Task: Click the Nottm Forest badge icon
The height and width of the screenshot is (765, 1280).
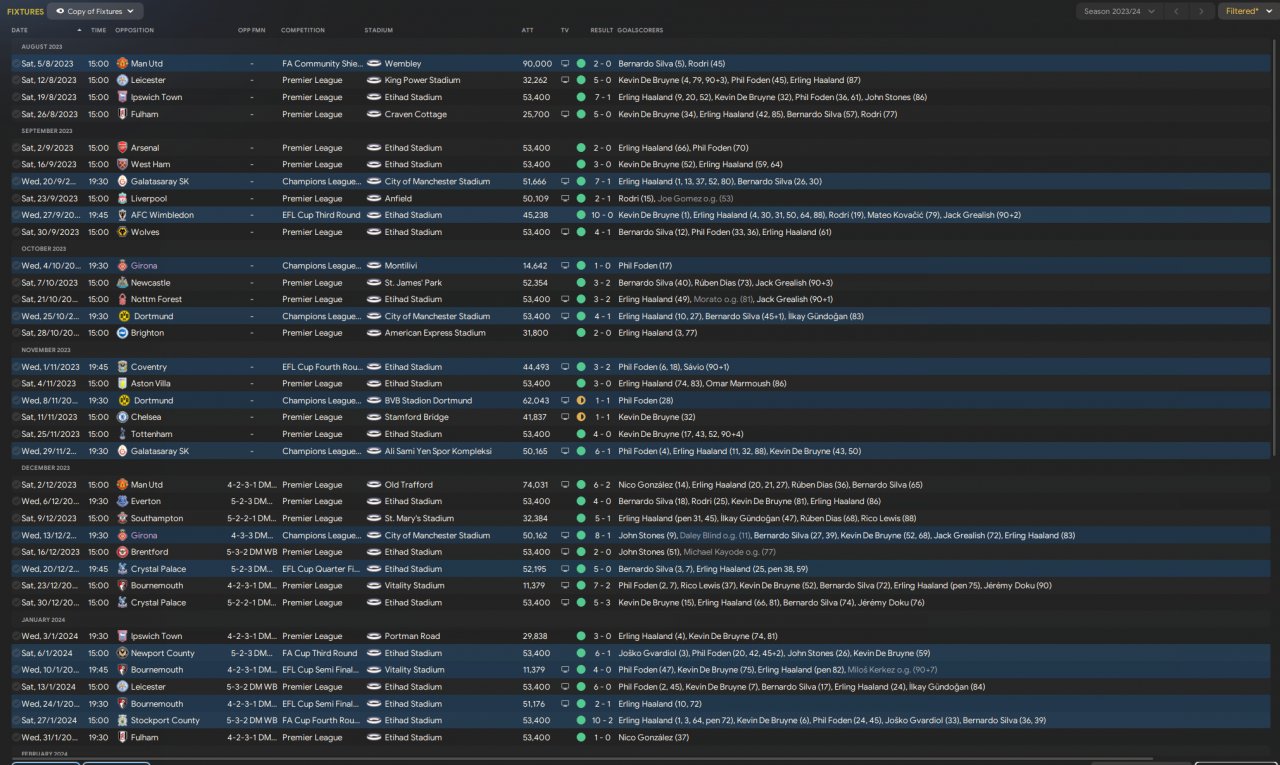Action: click(x=122, y=299)
